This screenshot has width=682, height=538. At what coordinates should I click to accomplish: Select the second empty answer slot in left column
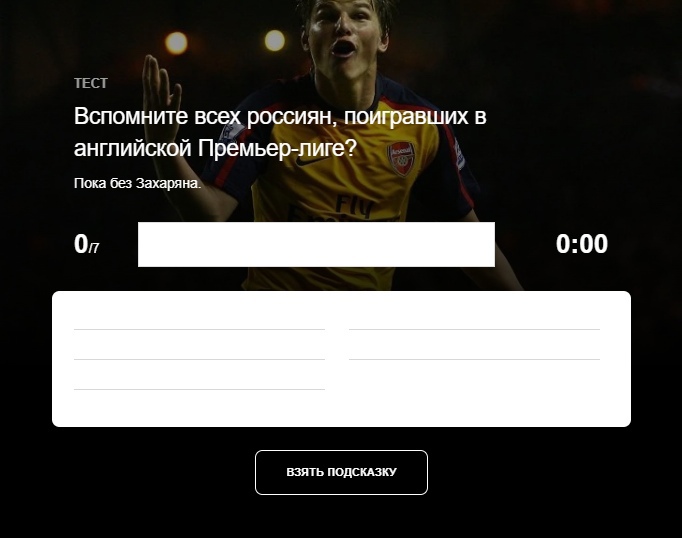199,345
